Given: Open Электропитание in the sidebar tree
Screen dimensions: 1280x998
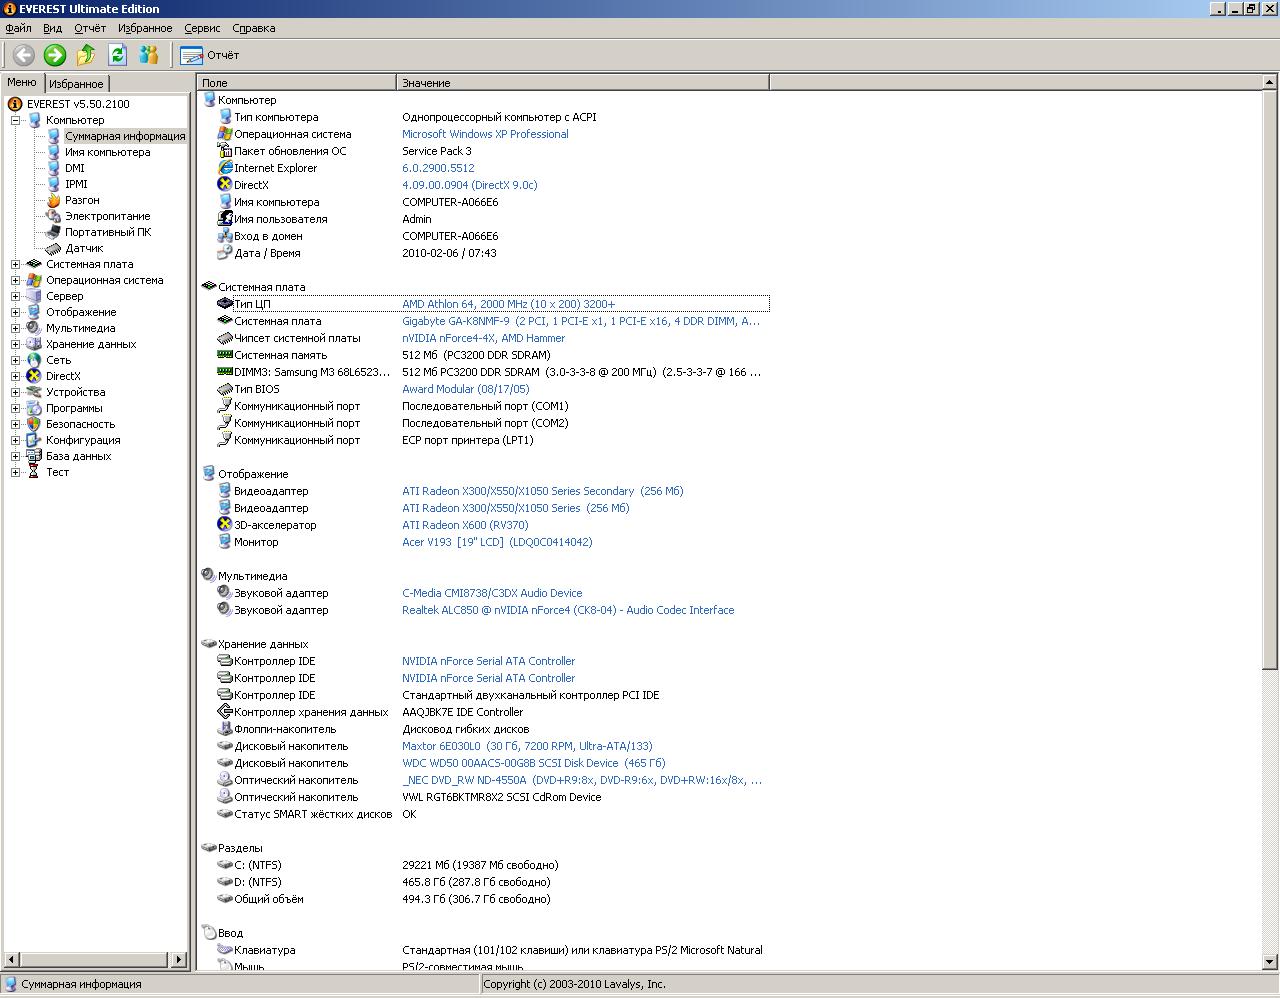Looking at the screenshot, I should 107,216.
